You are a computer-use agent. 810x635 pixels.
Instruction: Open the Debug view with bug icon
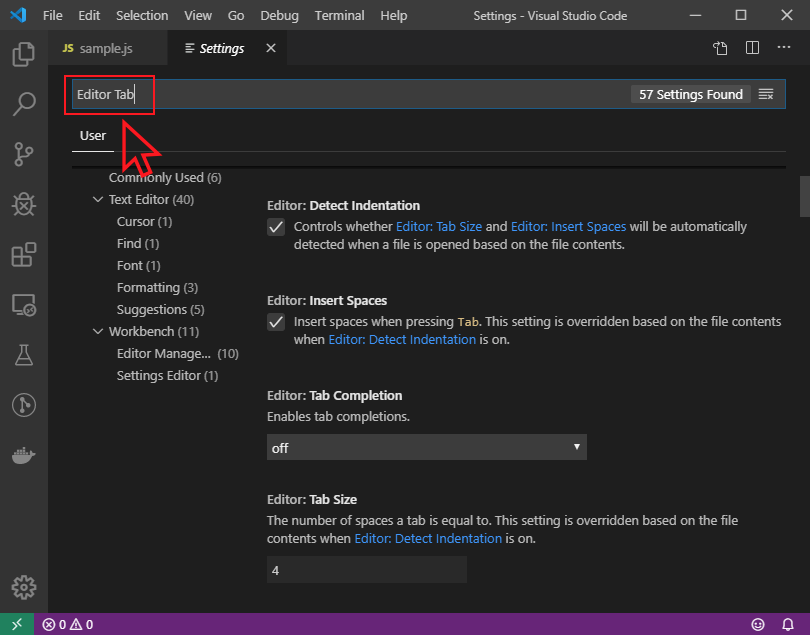click(23, 205)
